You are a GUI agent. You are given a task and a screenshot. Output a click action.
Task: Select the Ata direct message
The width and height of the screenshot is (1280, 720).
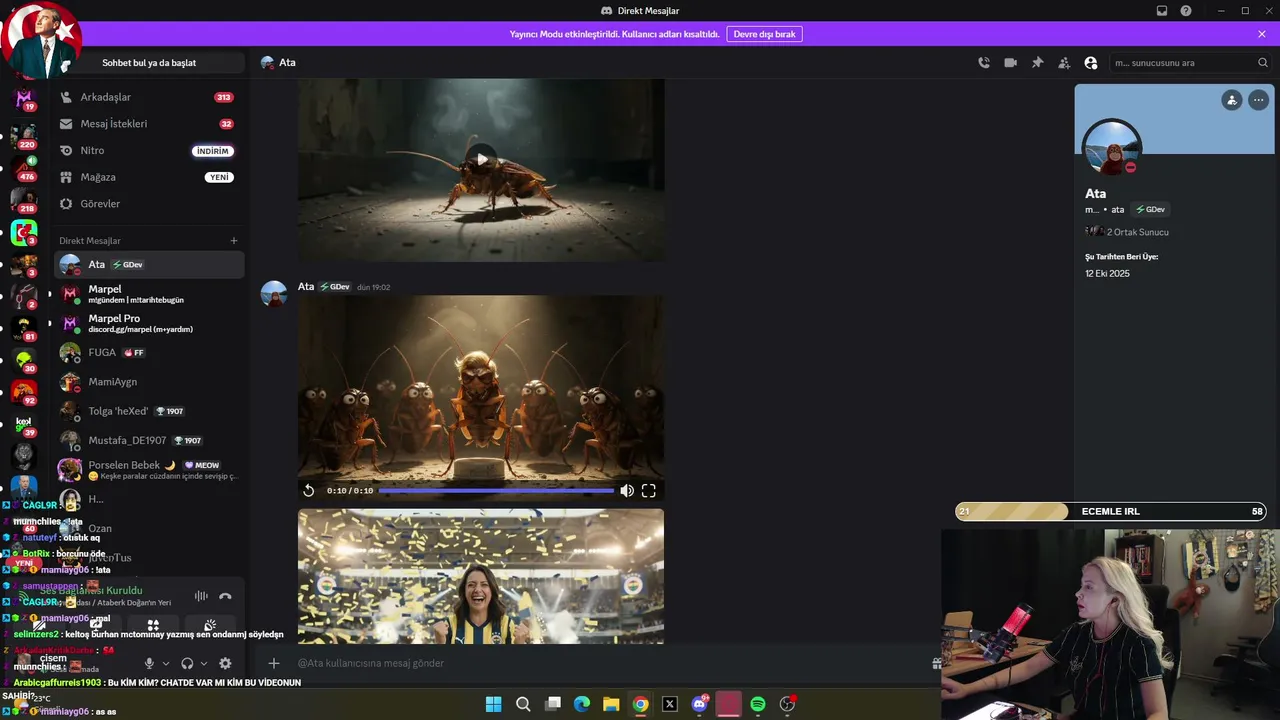(x=149, y=265)
